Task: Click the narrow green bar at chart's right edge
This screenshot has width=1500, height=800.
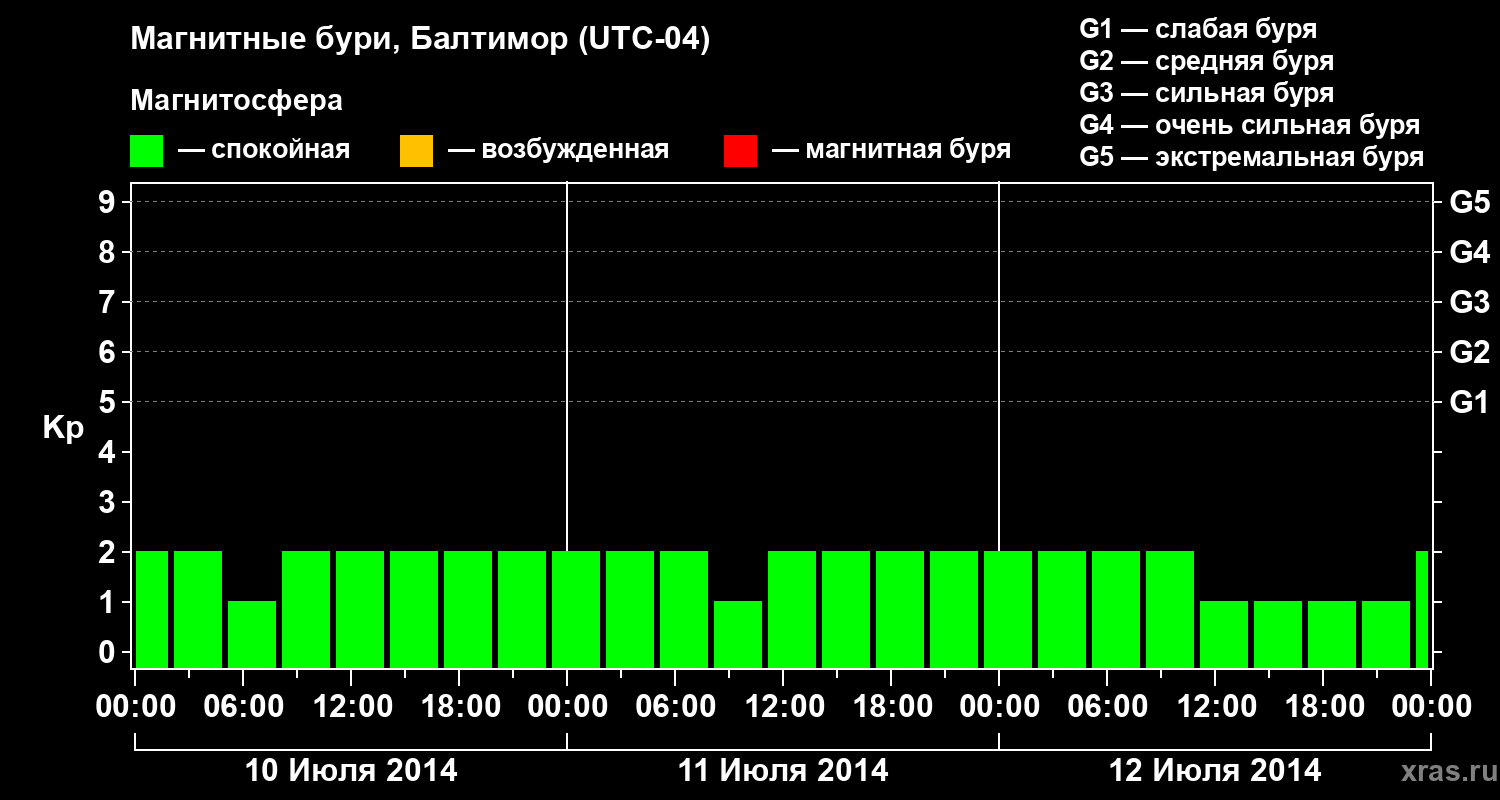Action: (1422, 609)
